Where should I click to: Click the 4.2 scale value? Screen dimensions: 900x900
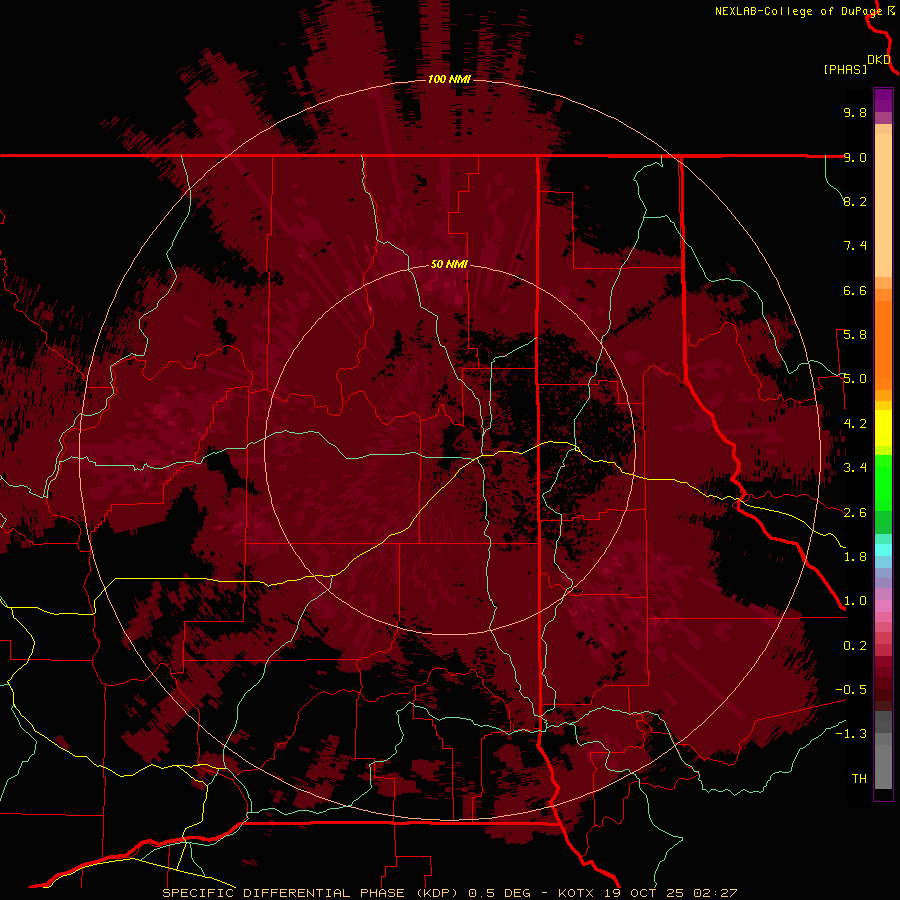tap(855, 424)
